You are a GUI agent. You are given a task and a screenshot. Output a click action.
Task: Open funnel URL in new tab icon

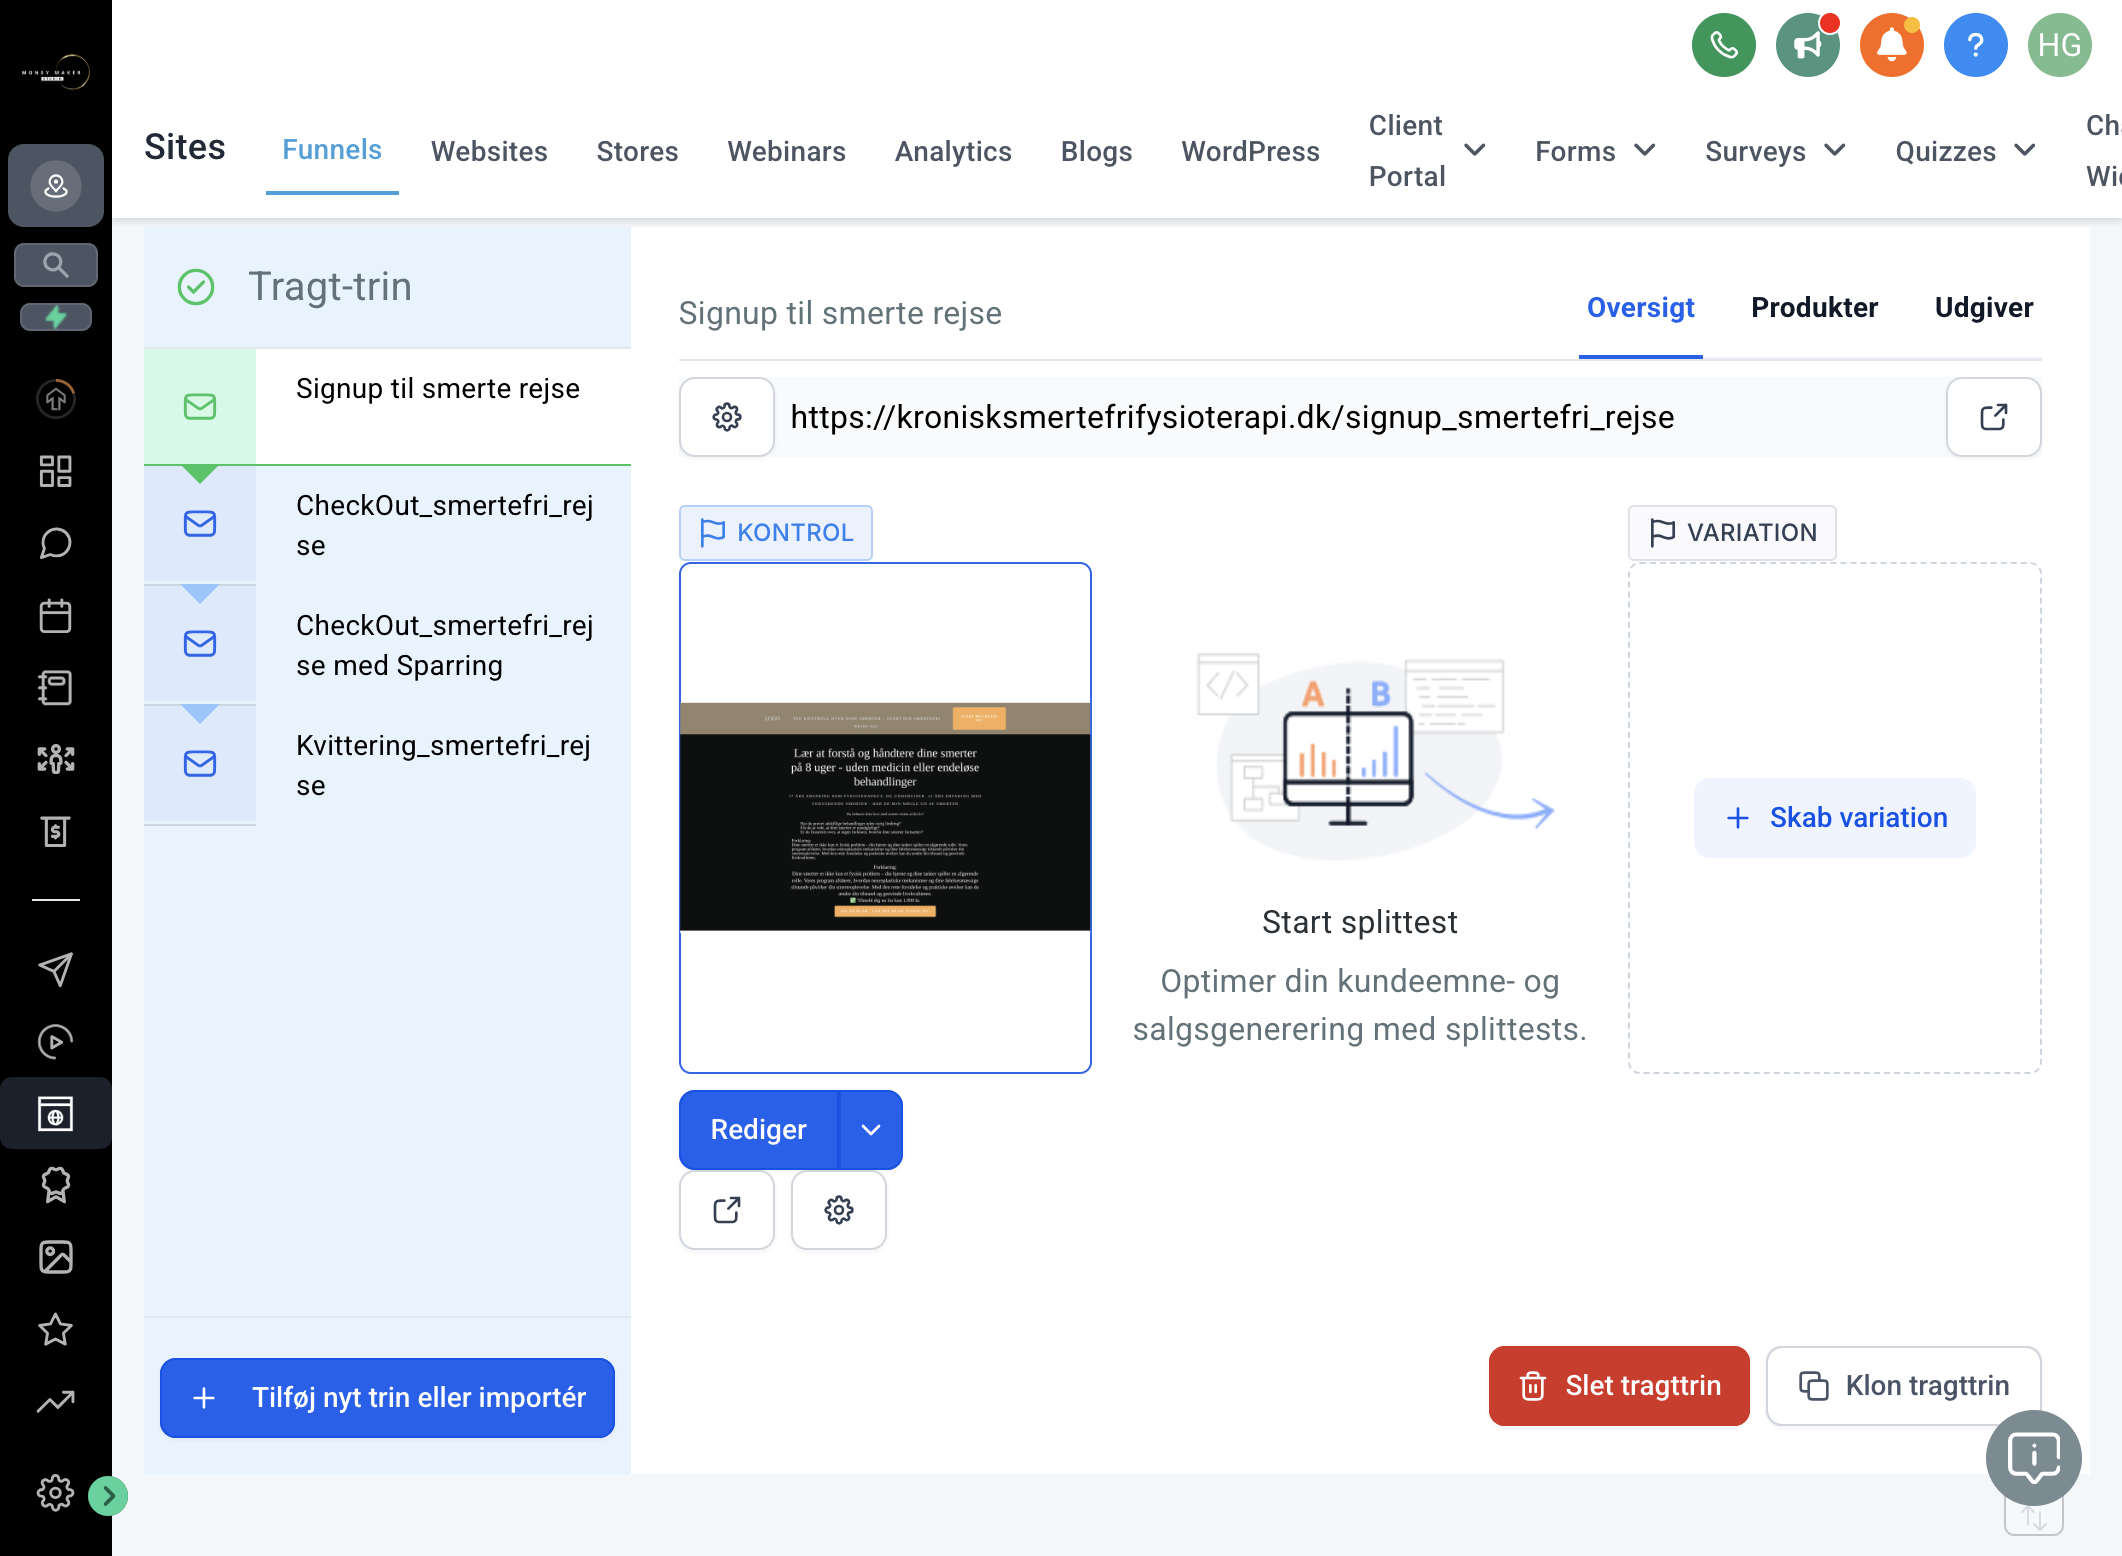1993,417
